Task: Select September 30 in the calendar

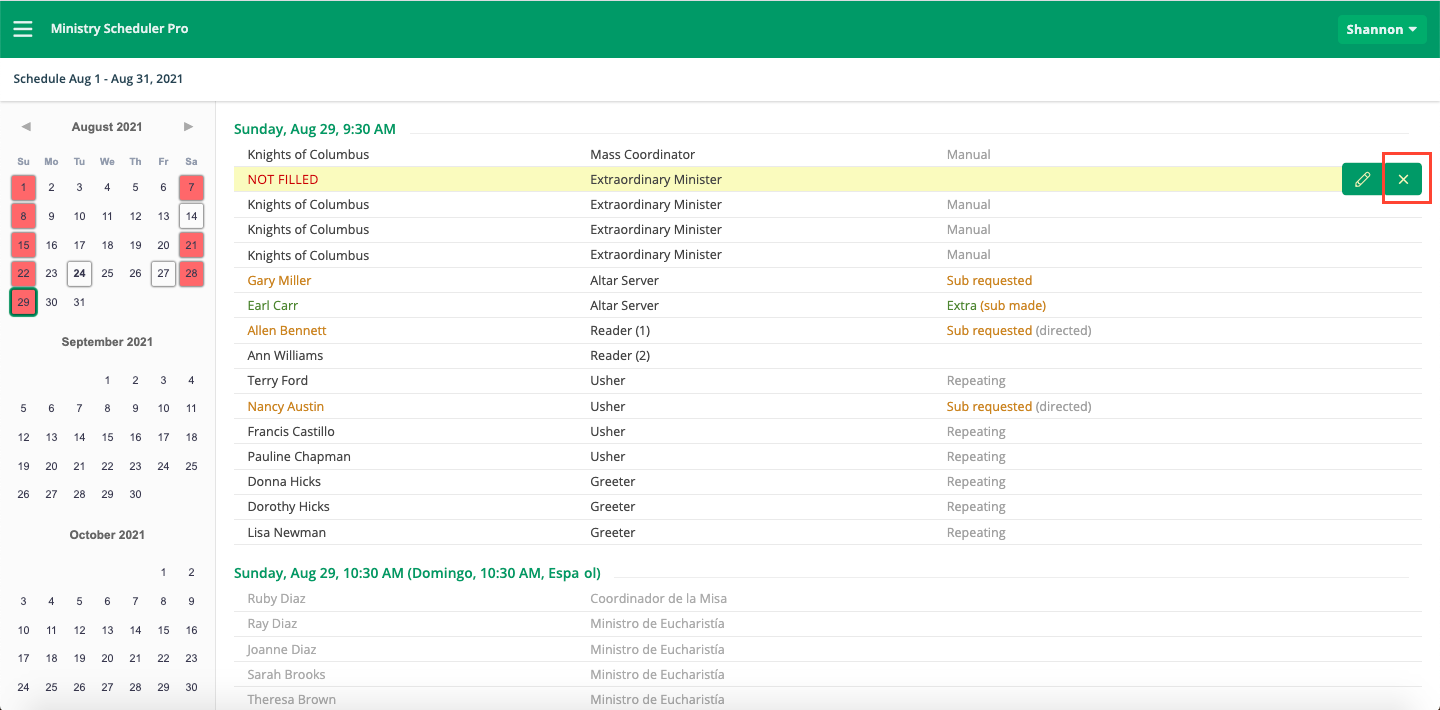Action: (x=135, y=494)
